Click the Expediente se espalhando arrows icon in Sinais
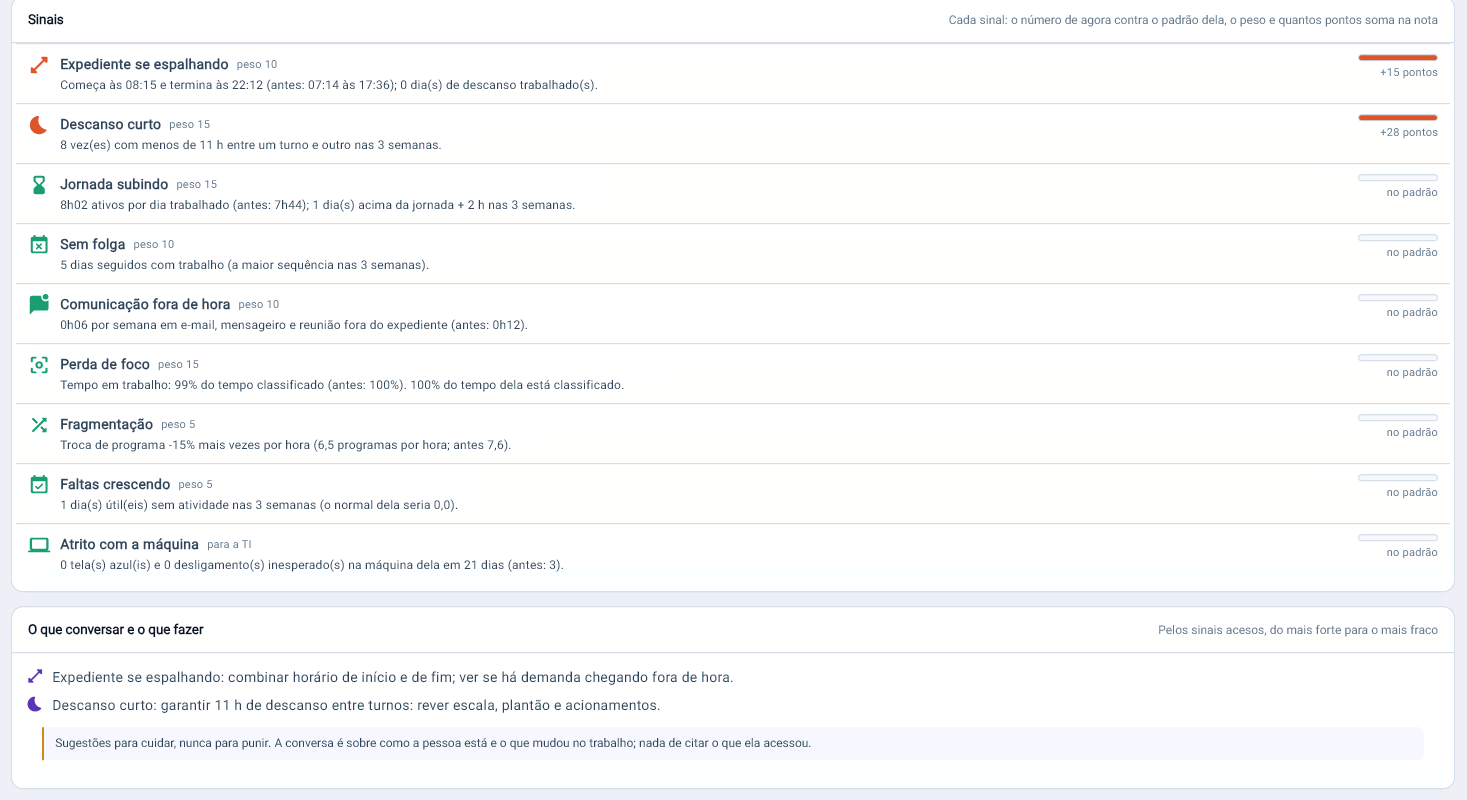The width and height of the screenshot is (1467, 800). coord(39,65)
